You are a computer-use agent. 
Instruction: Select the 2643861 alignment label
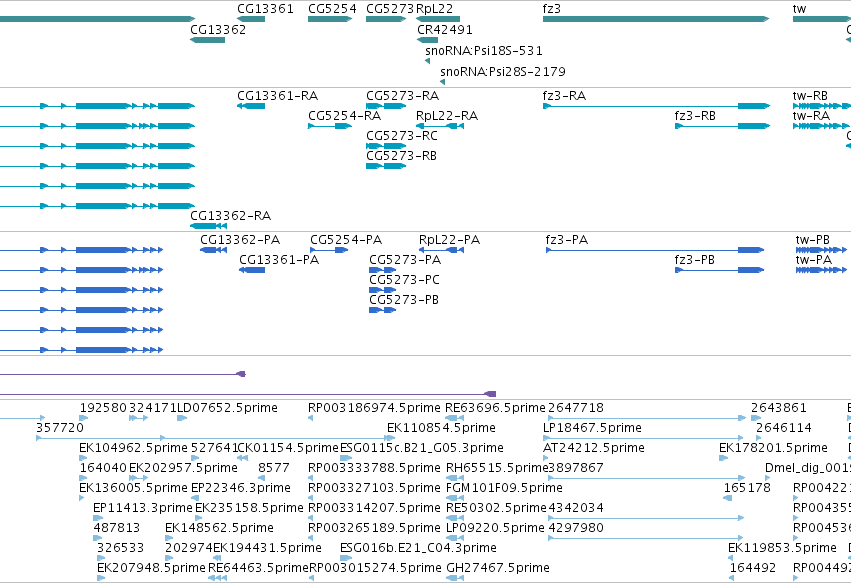(779, 408)
